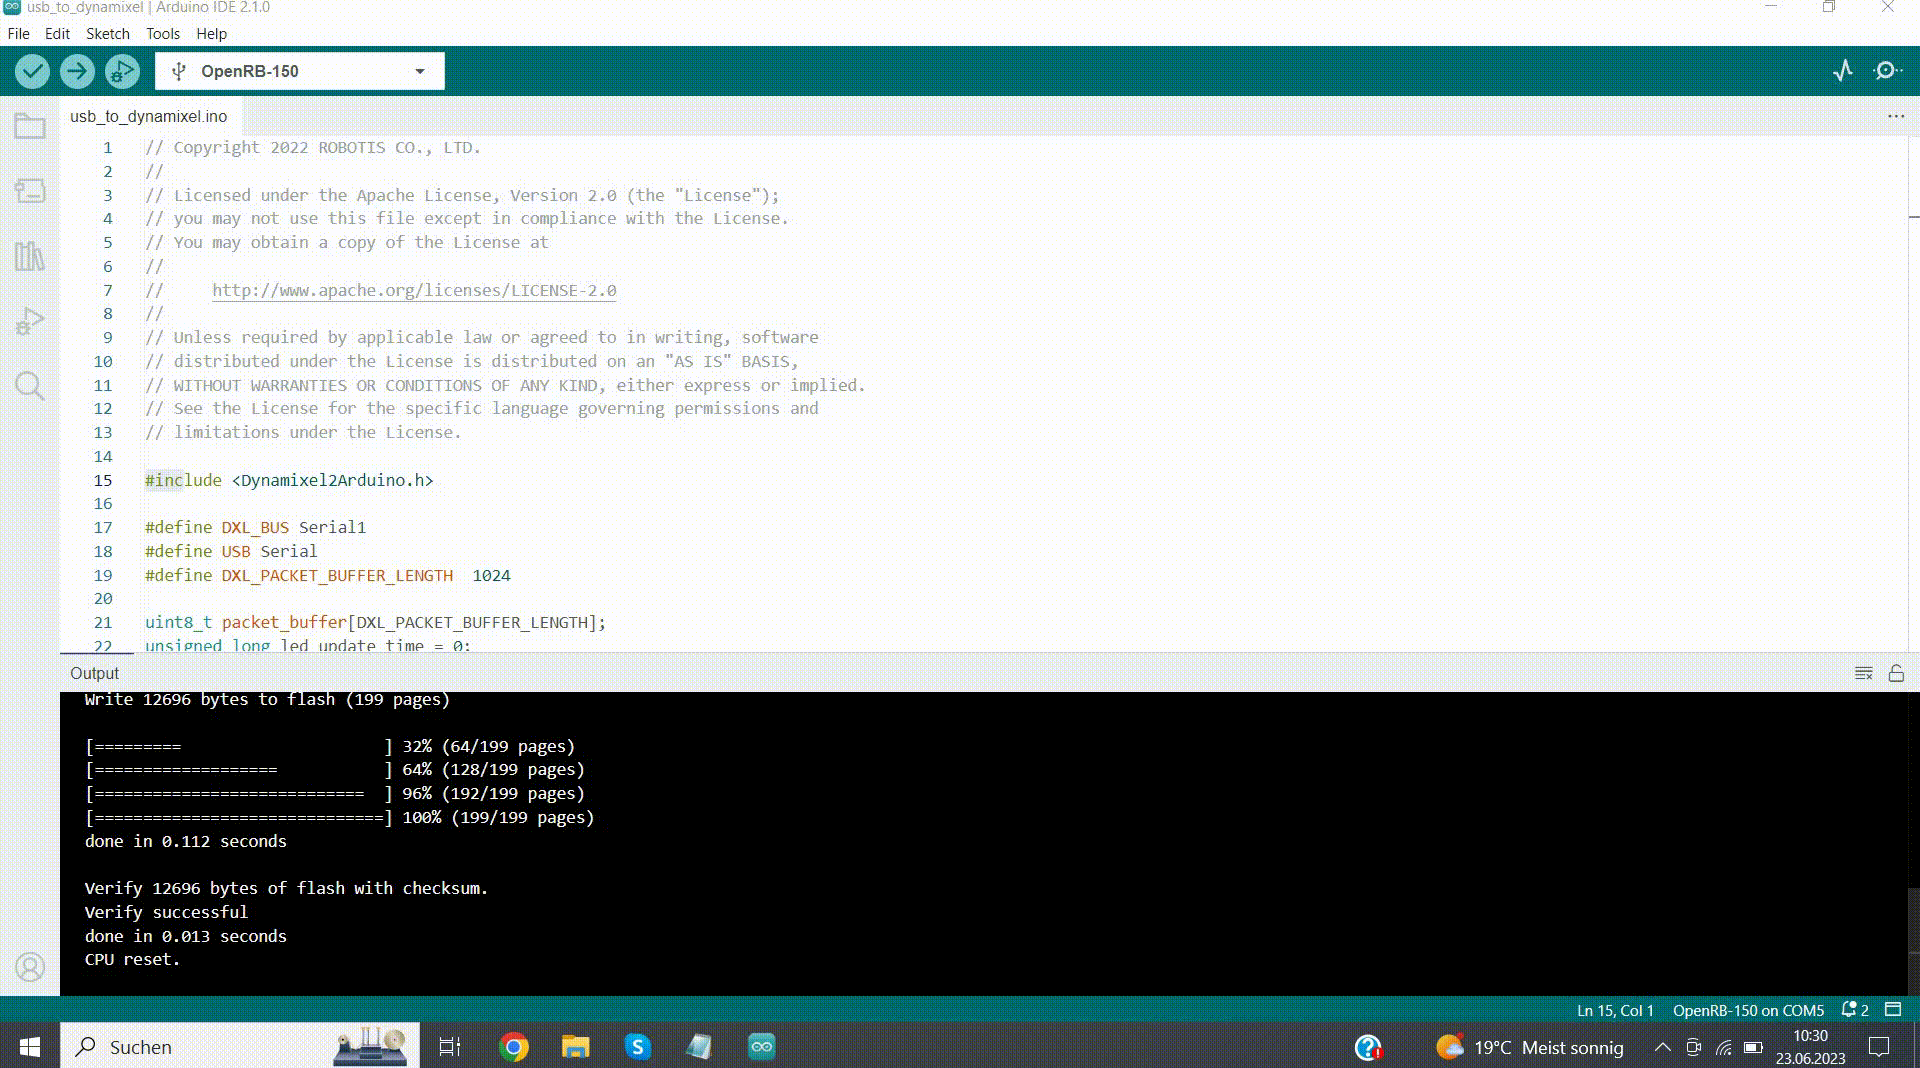Open the OpenRB-150 board selector dropdown

click(x=300, y=71)
